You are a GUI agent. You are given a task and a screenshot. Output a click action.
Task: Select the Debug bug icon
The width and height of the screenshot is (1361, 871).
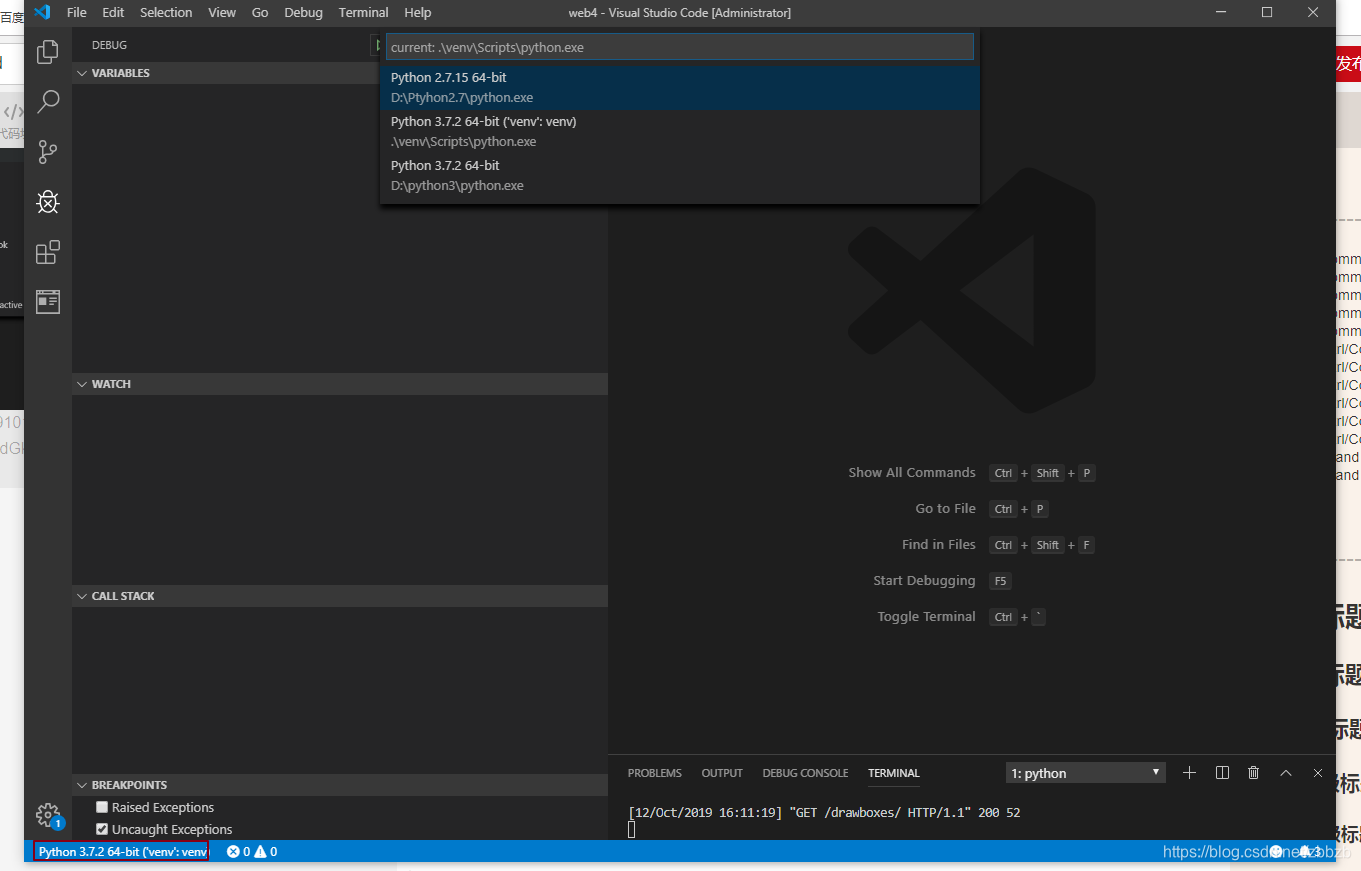[x=47, y=202]
